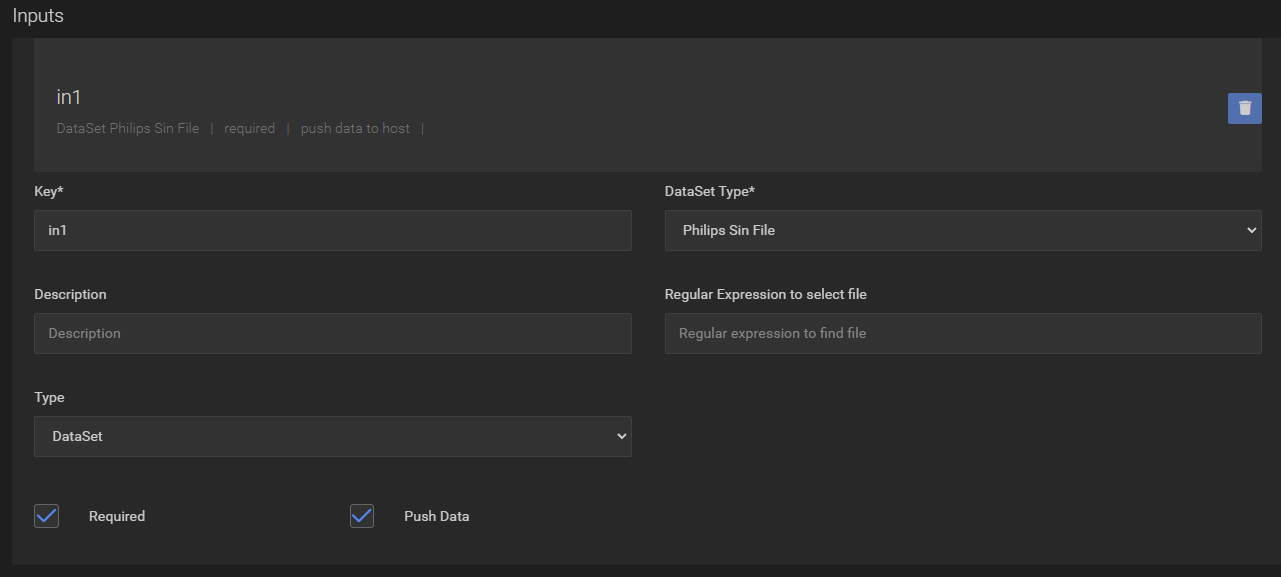
Task: Focus the Description text box
Action: [x=333, y=332]
